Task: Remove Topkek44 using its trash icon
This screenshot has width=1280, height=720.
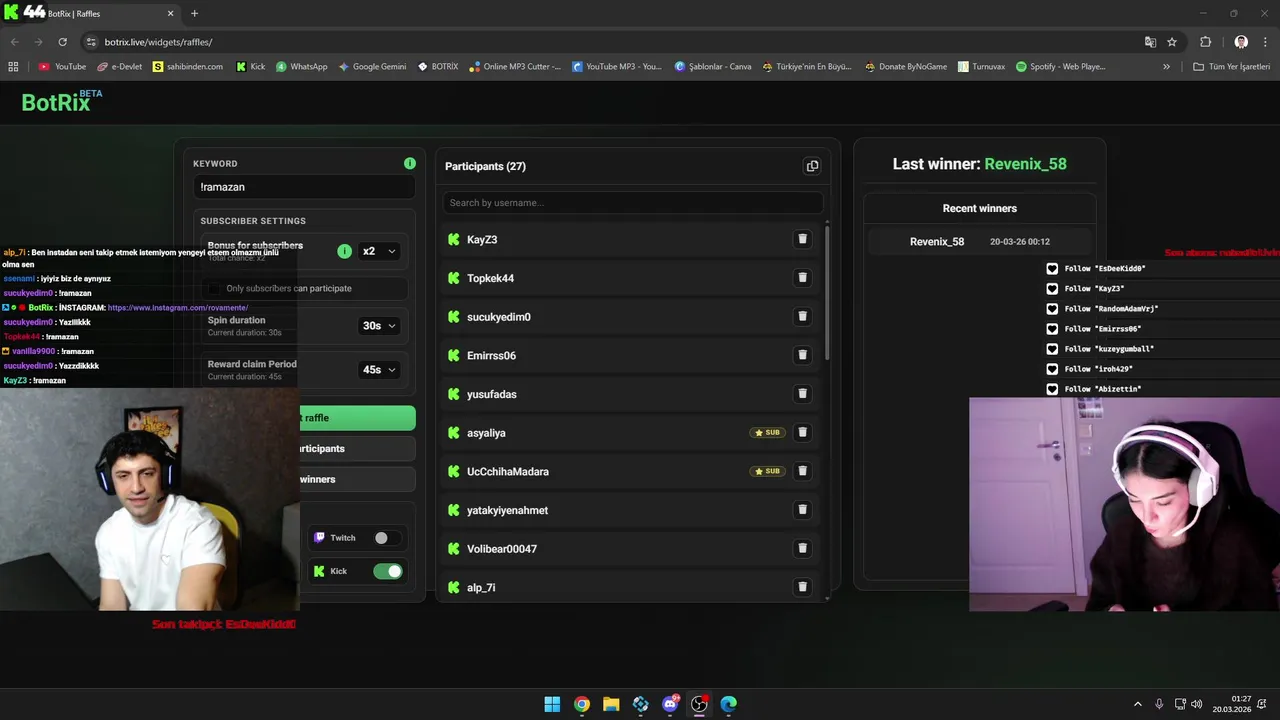Action: (x=802, y=278)
